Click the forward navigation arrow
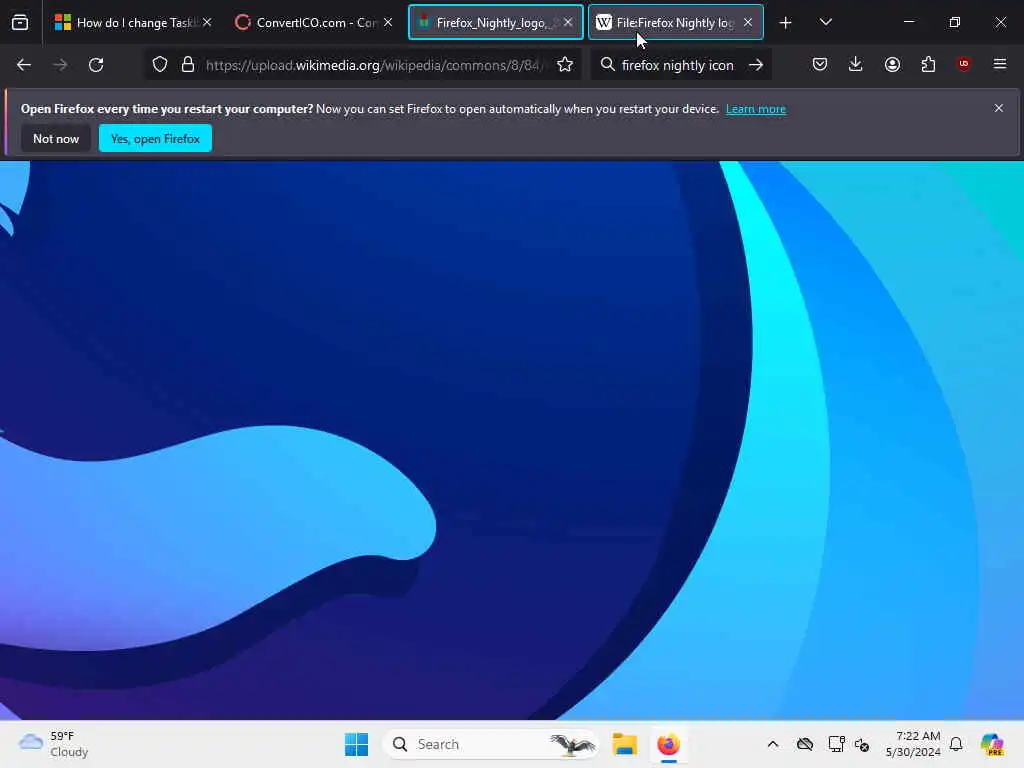Screen dimensions: 1024x768 pos(60,65)
